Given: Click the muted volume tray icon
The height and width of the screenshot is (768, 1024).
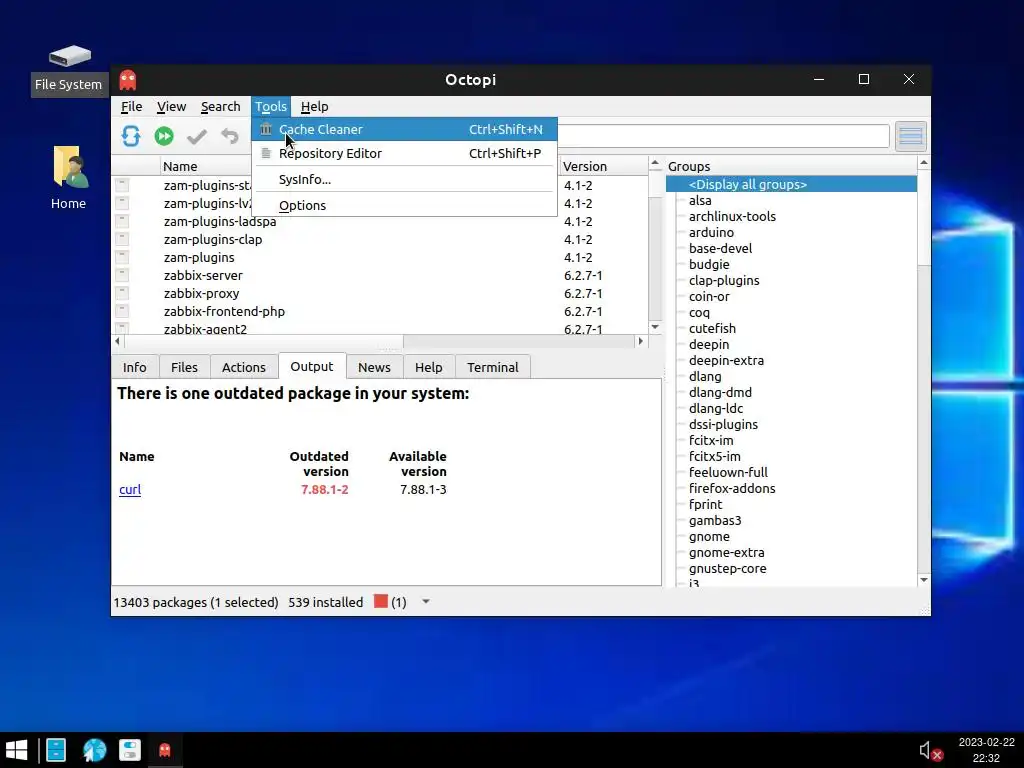Looking at the screenshot, I should 930,751.
